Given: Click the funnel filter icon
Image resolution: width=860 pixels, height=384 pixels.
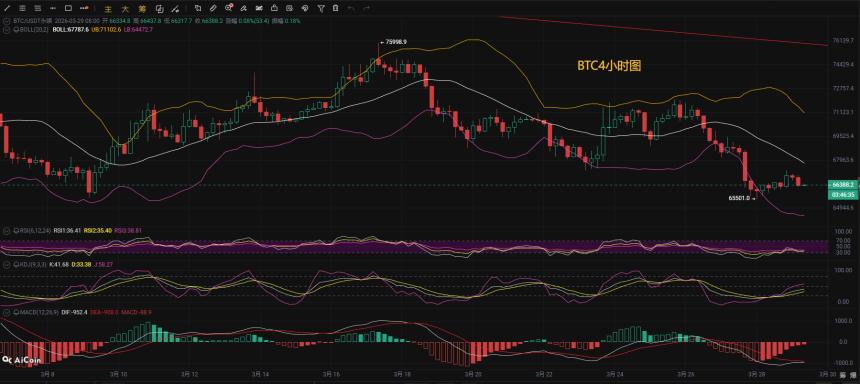Looking at the screenshot, I should [x=321, y=8].
